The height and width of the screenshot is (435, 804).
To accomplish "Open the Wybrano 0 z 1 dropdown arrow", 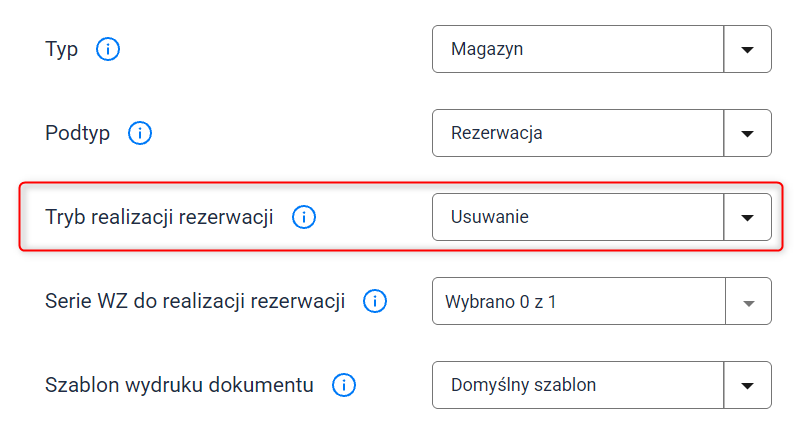I will [x=749, y=301].
